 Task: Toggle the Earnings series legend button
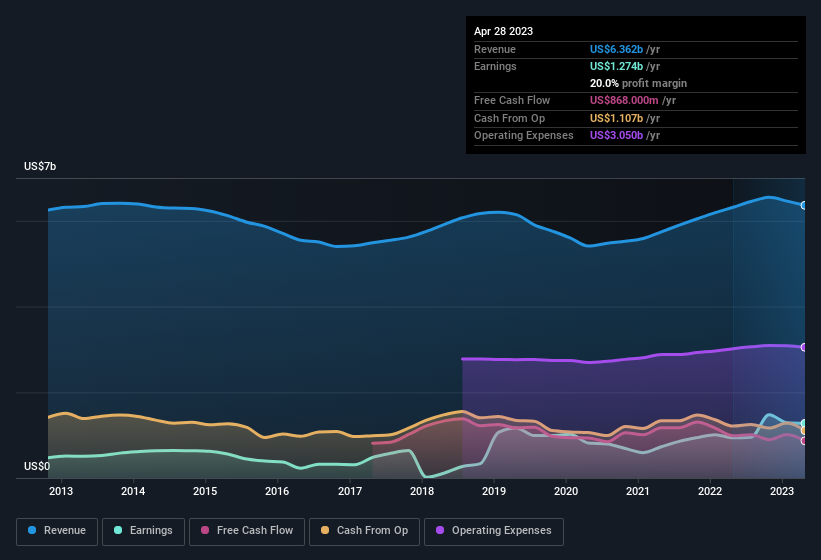click(x=143, y=531)
